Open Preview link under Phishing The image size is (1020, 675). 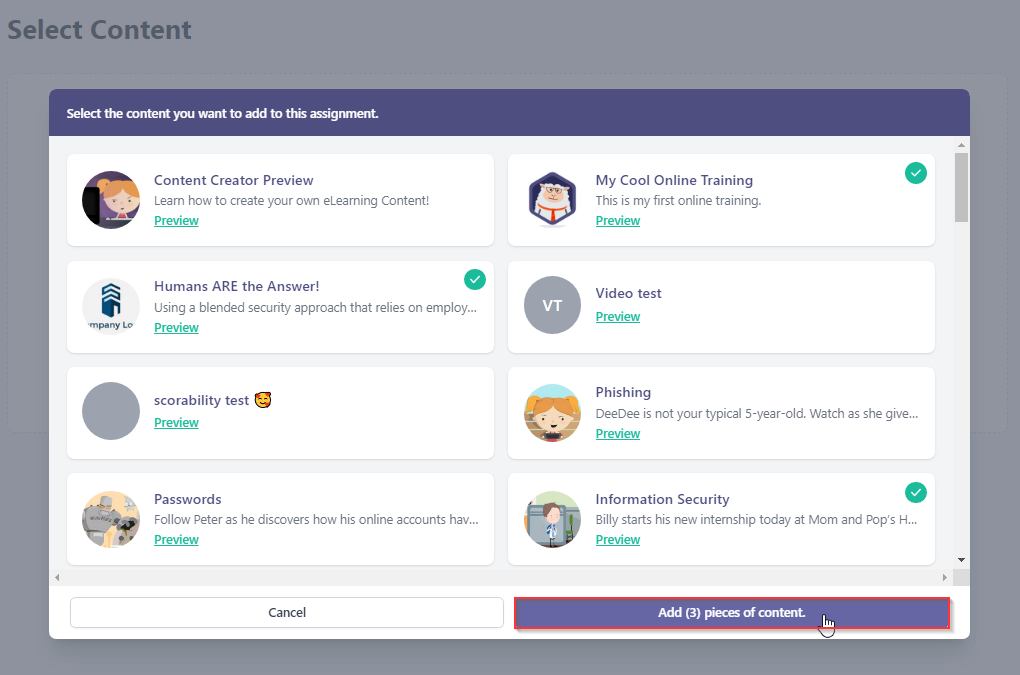click(x=618, y=434)
